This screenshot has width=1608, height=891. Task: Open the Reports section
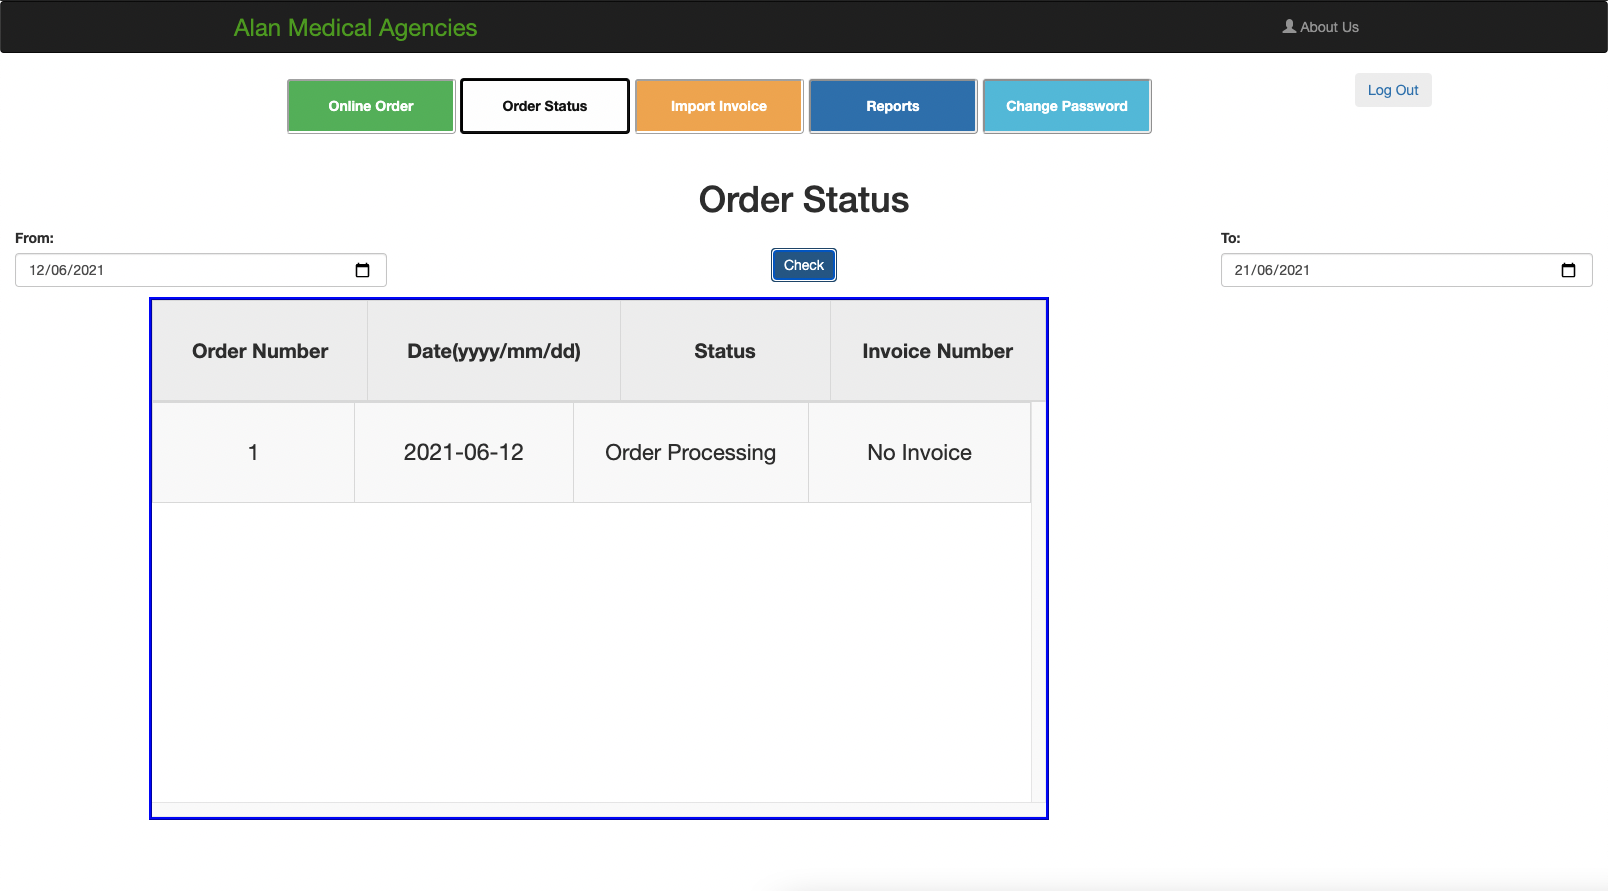point(893,106)
